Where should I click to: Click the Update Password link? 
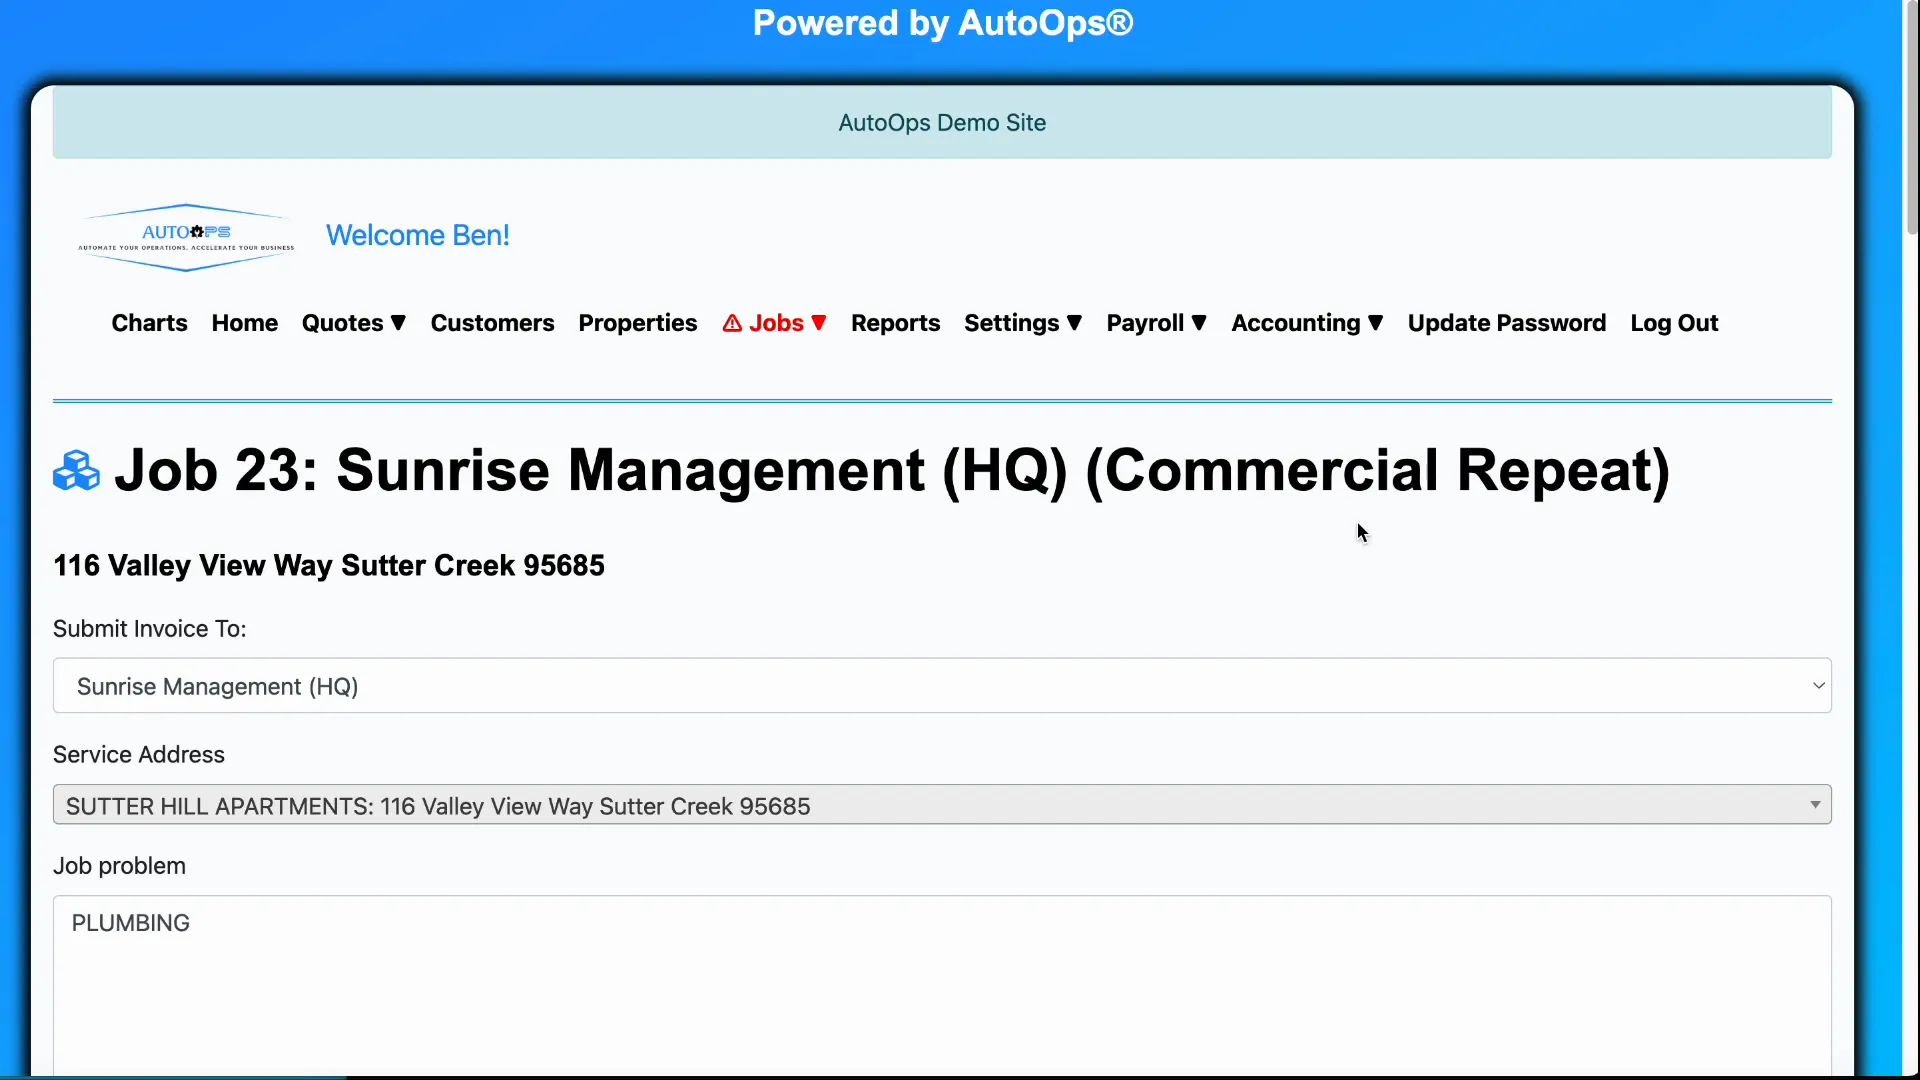click(x=1507, y=322)
